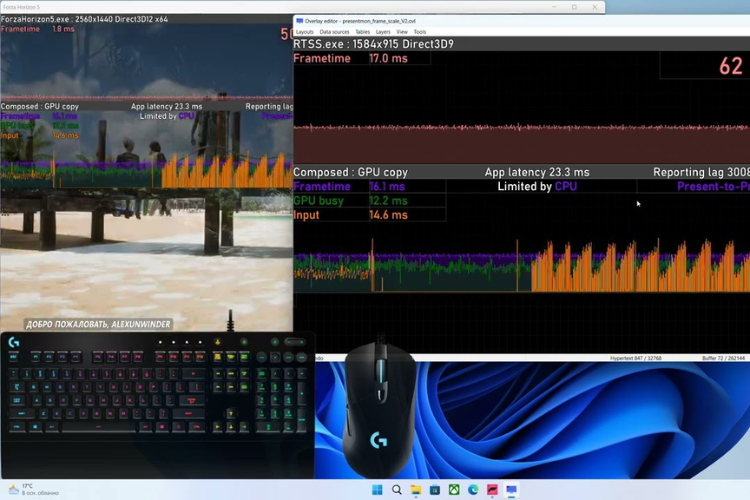750x500 pixels.
Task: Click the large 62 framerate counter
Action: 730,67
